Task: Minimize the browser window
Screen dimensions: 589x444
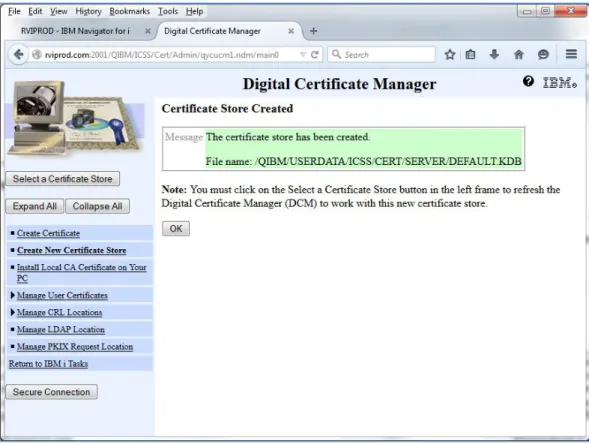Action: 527,11
